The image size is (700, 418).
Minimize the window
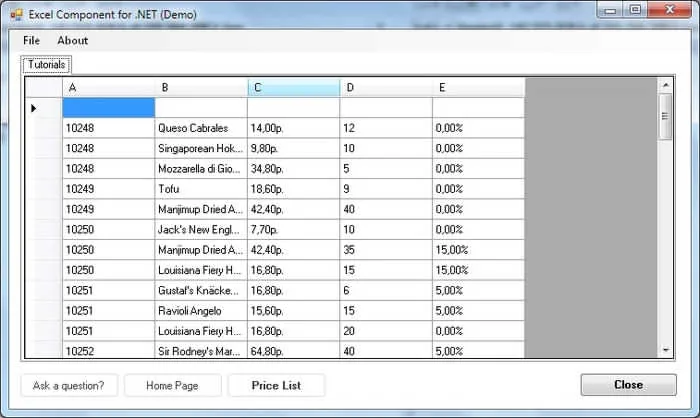(x=610, y=10)
